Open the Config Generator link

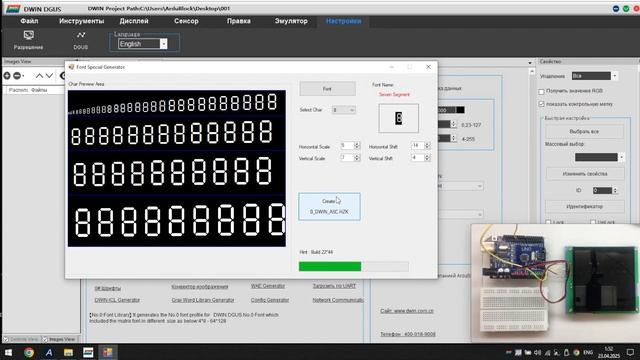270,300
